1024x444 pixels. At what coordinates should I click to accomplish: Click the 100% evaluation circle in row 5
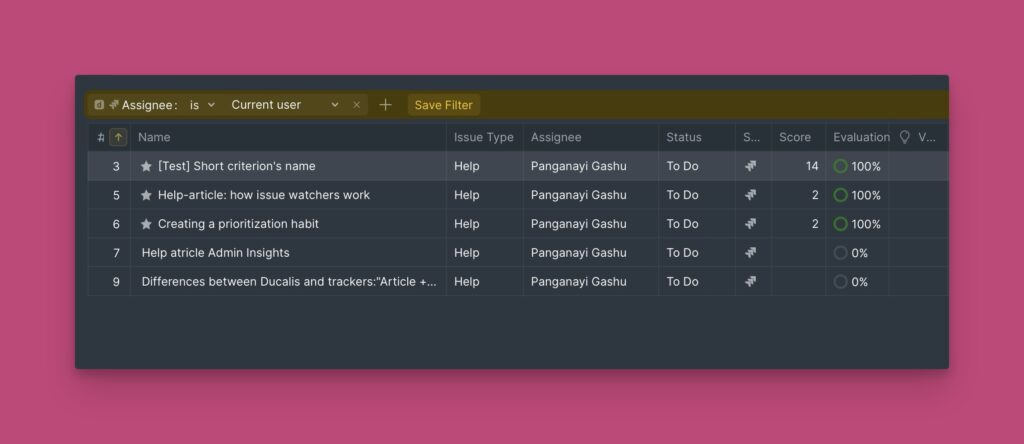(x=840, y=195)
